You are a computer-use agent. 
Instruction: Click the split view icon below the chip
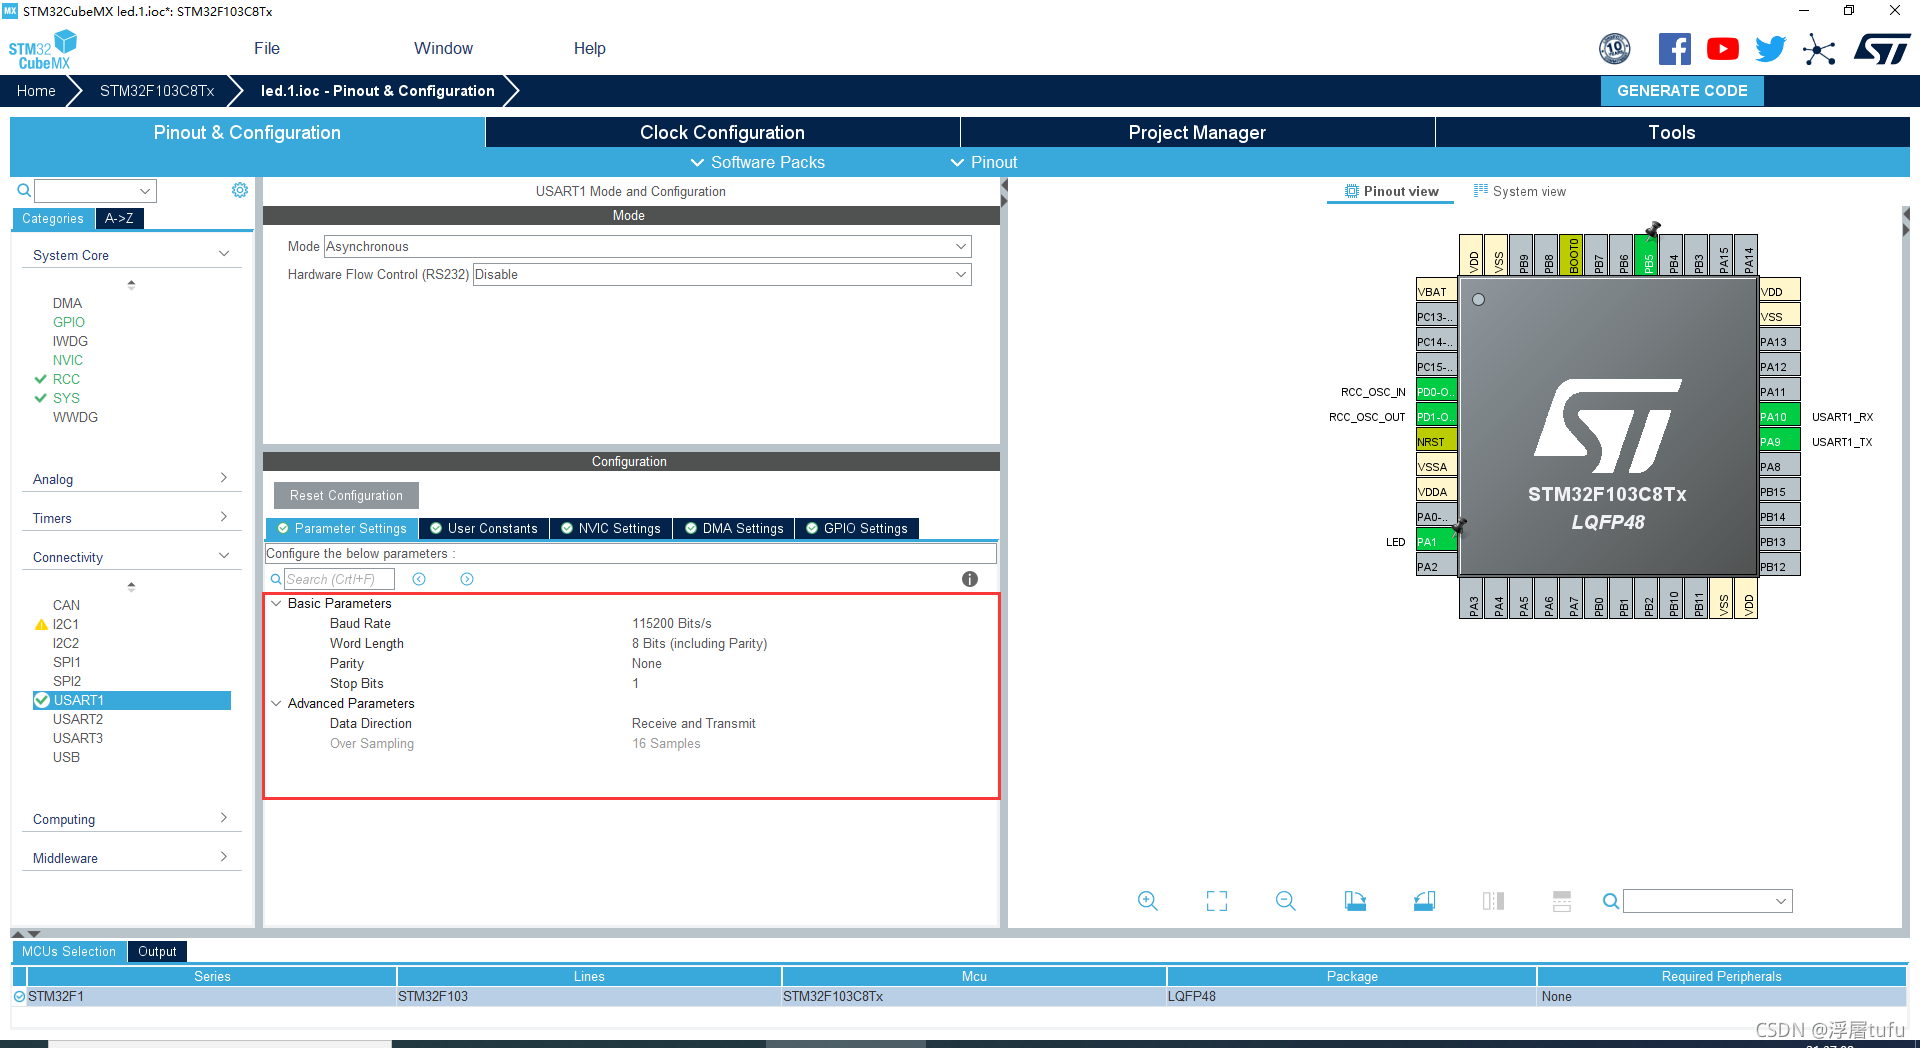click(1493, 901)
